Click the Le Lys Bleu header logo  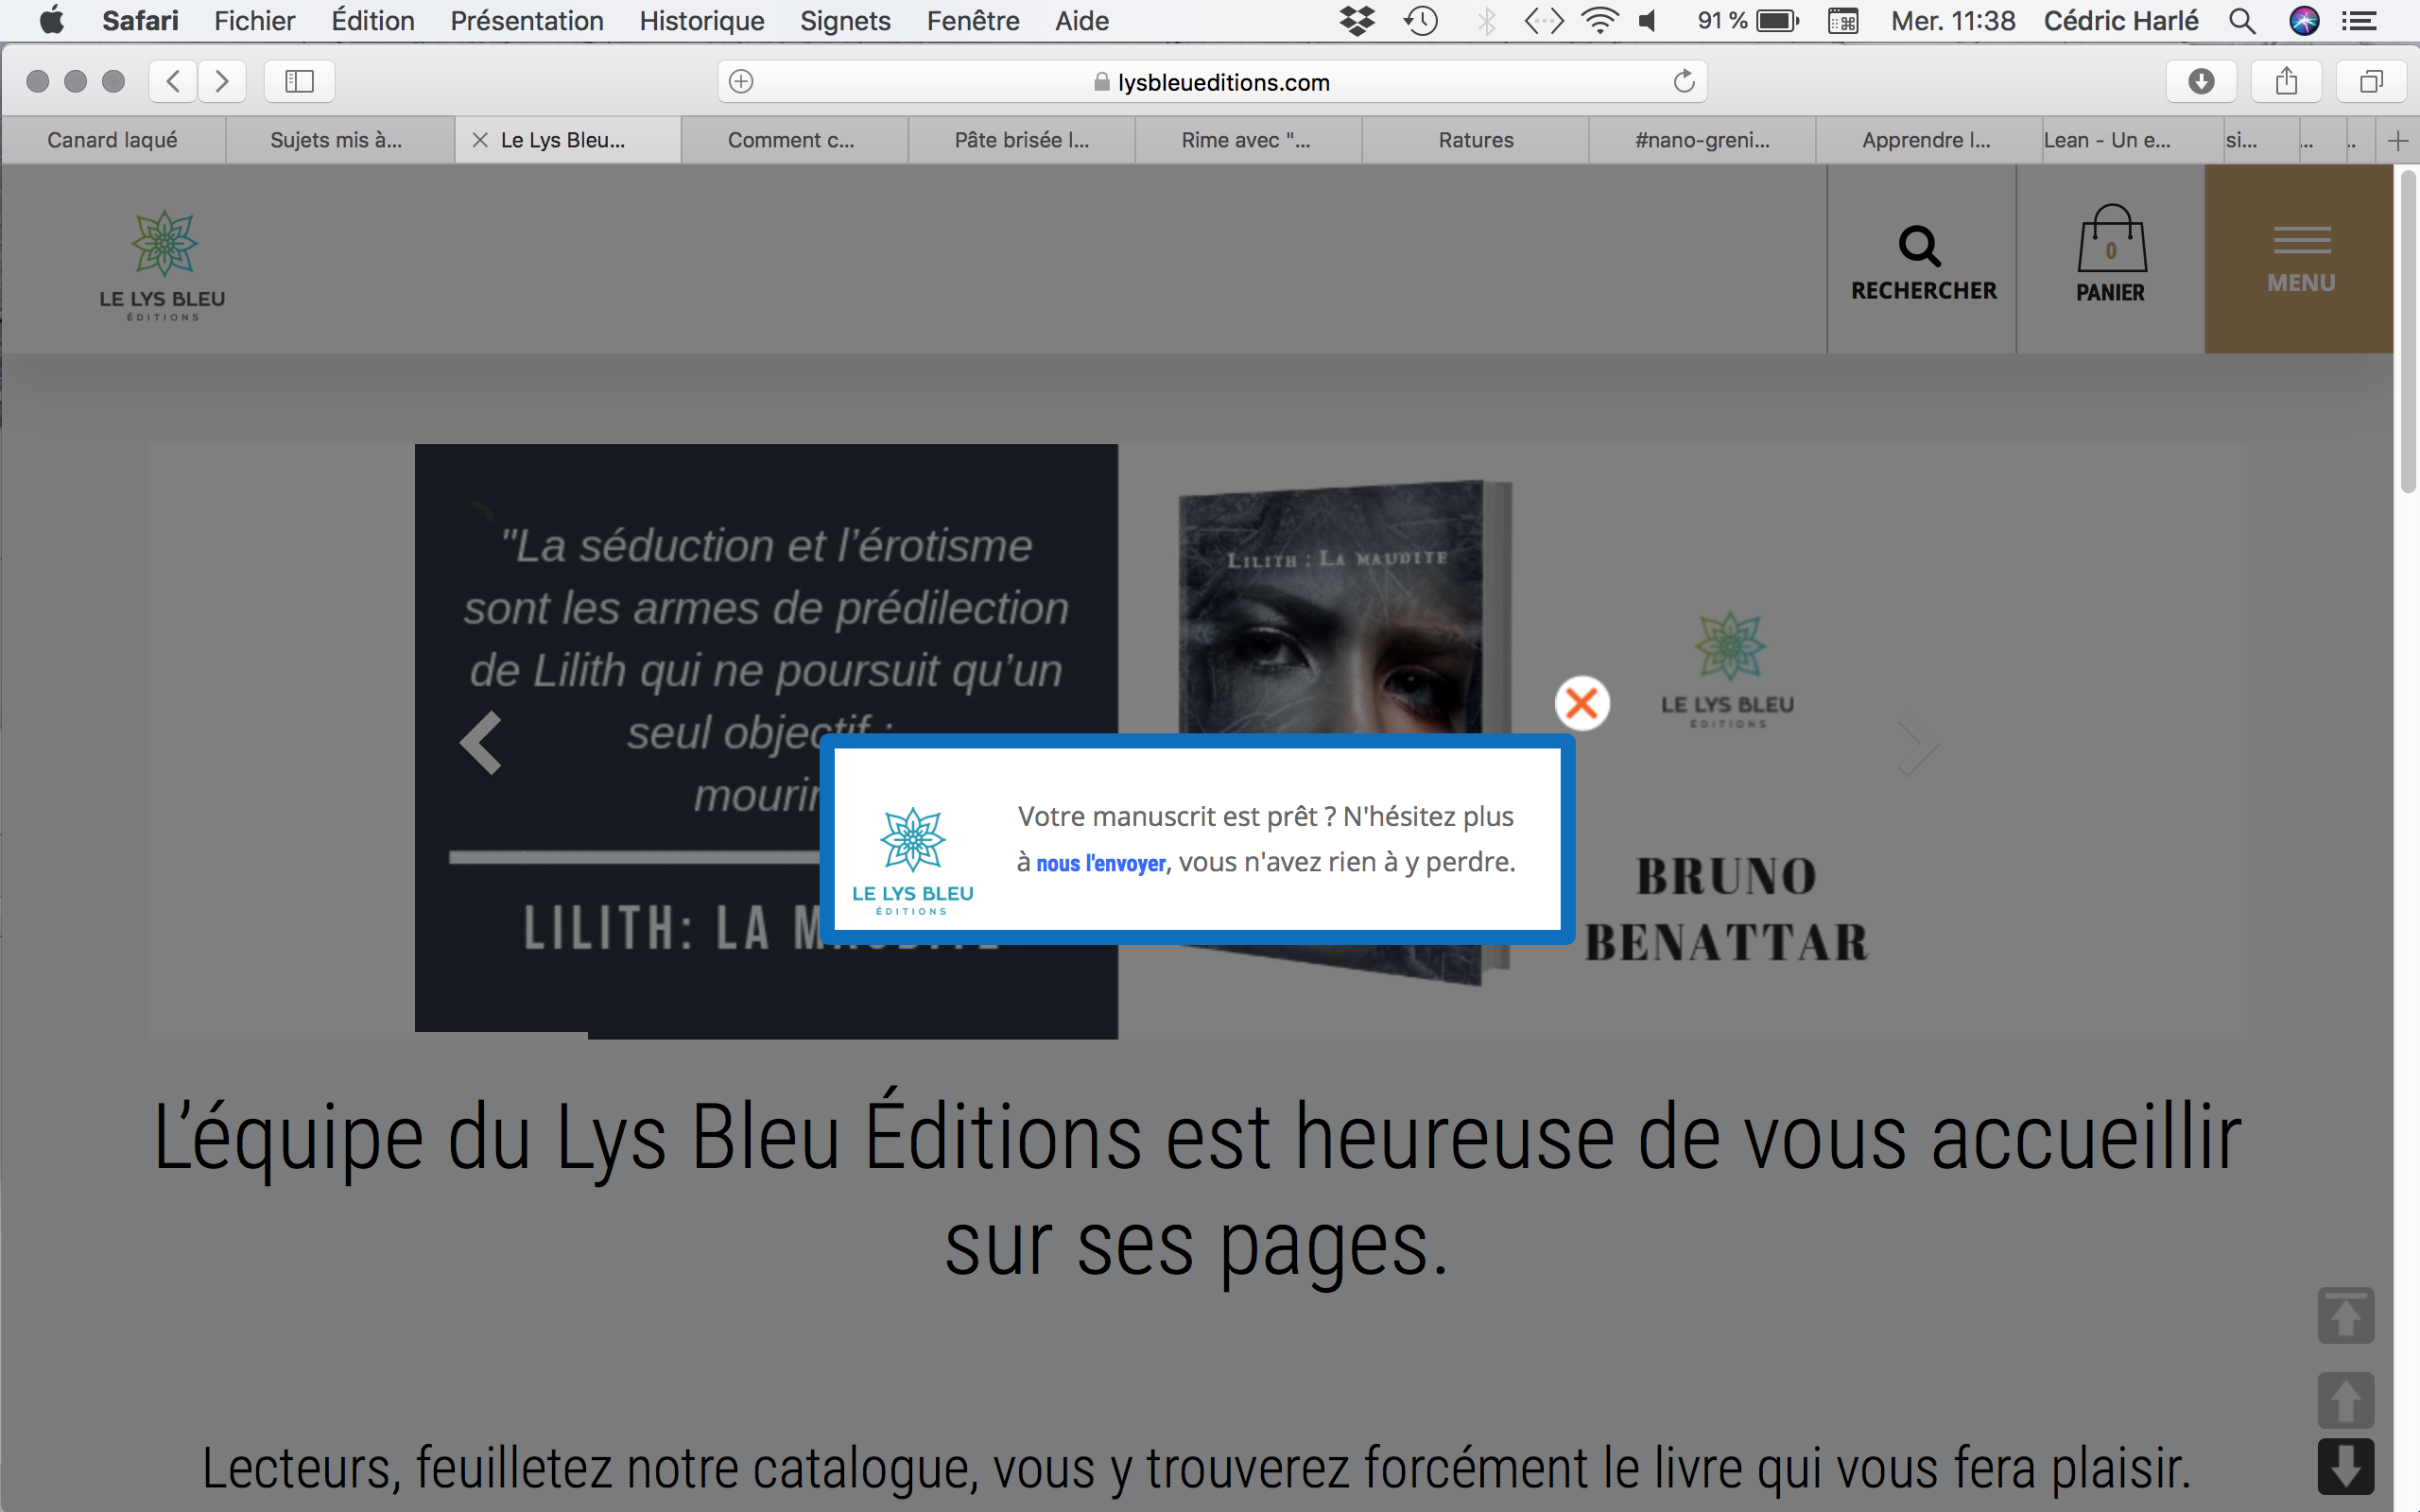coord(163,265)
